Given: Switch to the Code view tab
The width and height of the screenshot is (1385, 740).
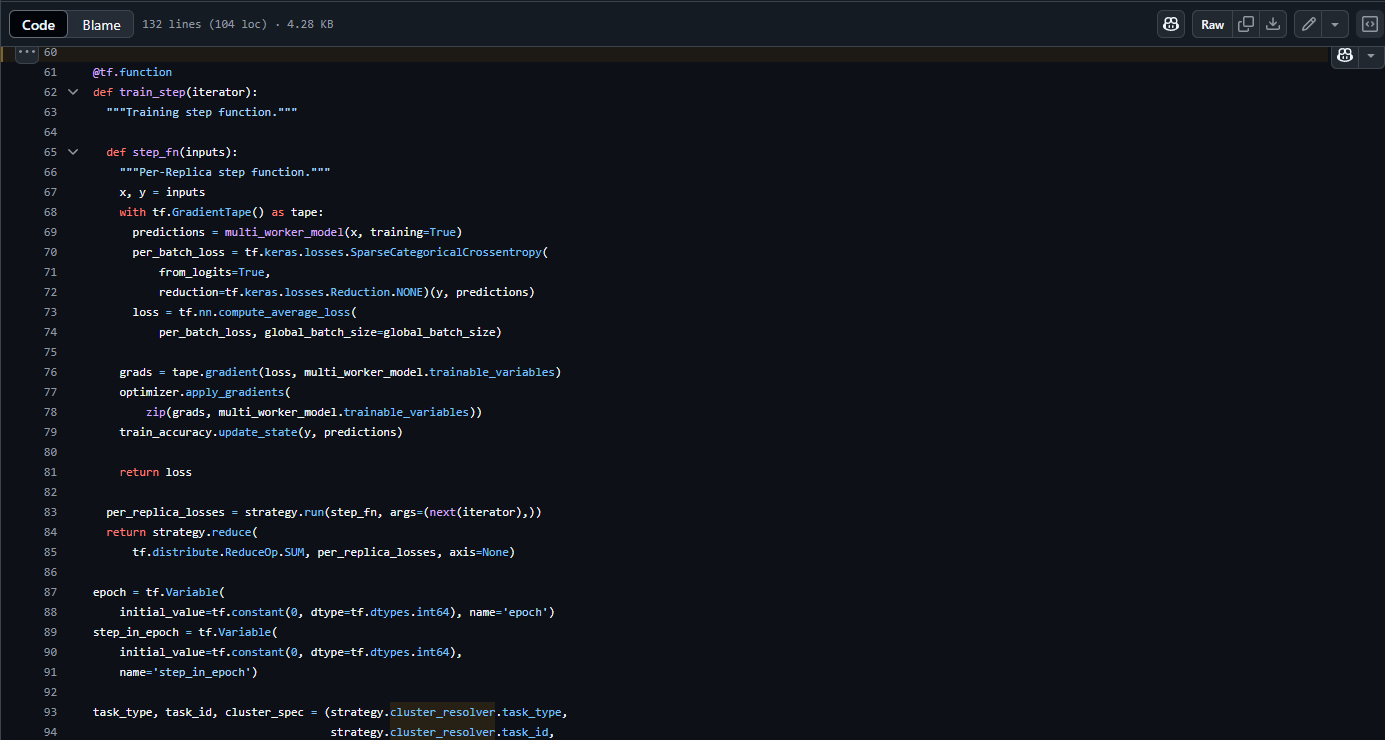Looking at the screenshot, I should point(38,25).
